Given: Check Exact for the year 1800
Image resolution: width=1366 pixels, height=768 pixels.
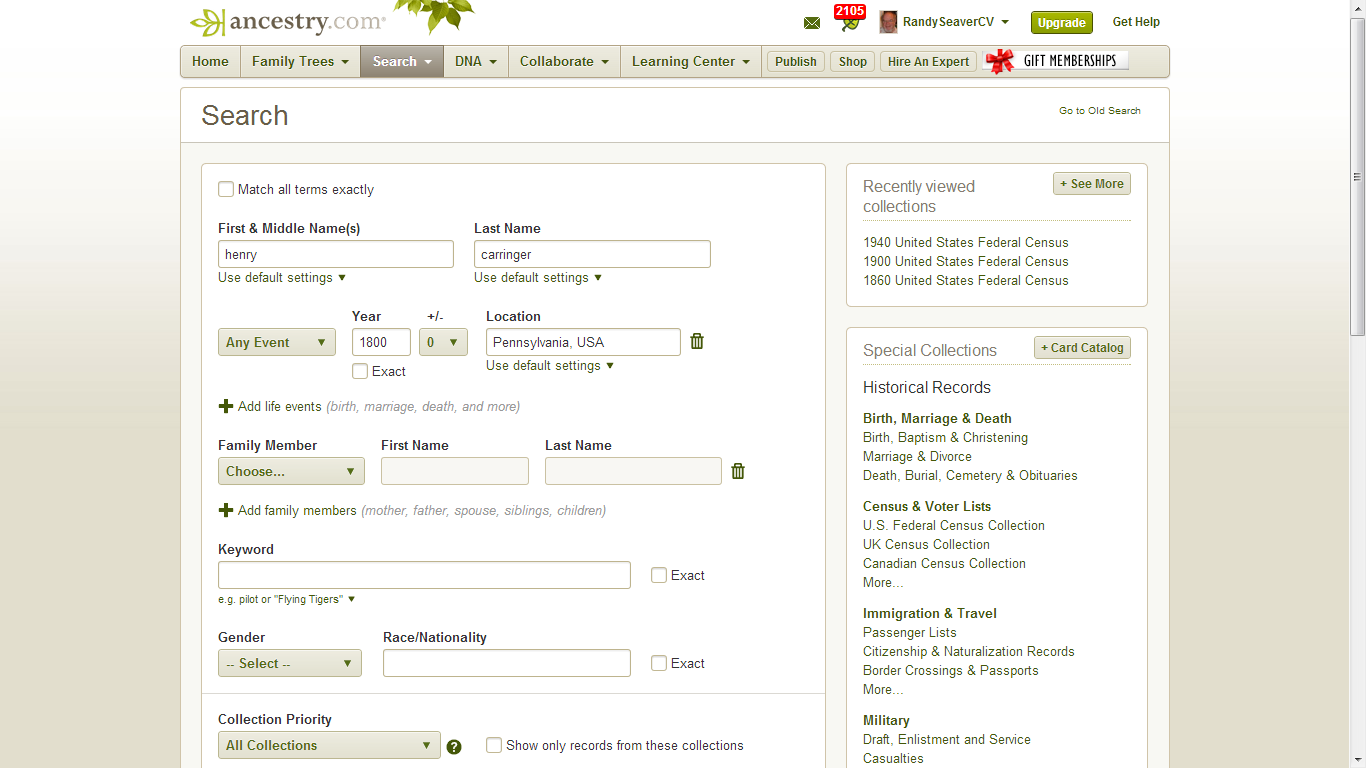Looking at the screenshot, I should tap(360, 371).
